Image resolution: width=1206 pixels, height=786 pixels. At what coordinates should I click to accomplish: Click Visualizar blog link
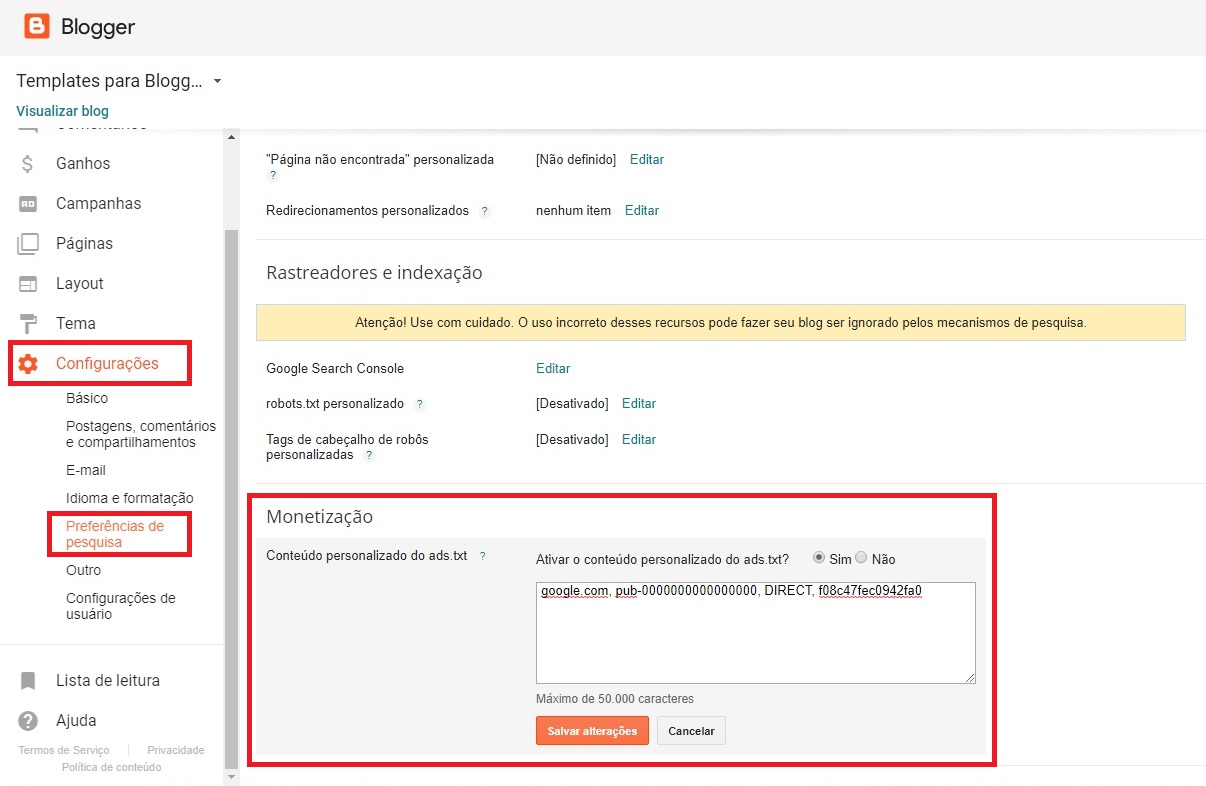click(x=62, y=111)
